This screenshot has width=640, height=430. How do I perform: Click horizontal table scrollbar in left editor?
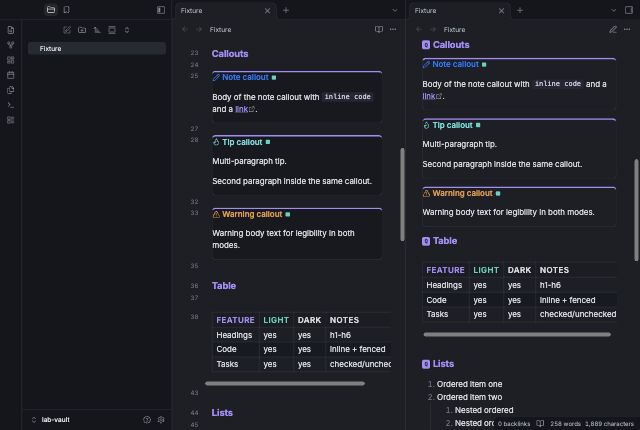(285, 383)
